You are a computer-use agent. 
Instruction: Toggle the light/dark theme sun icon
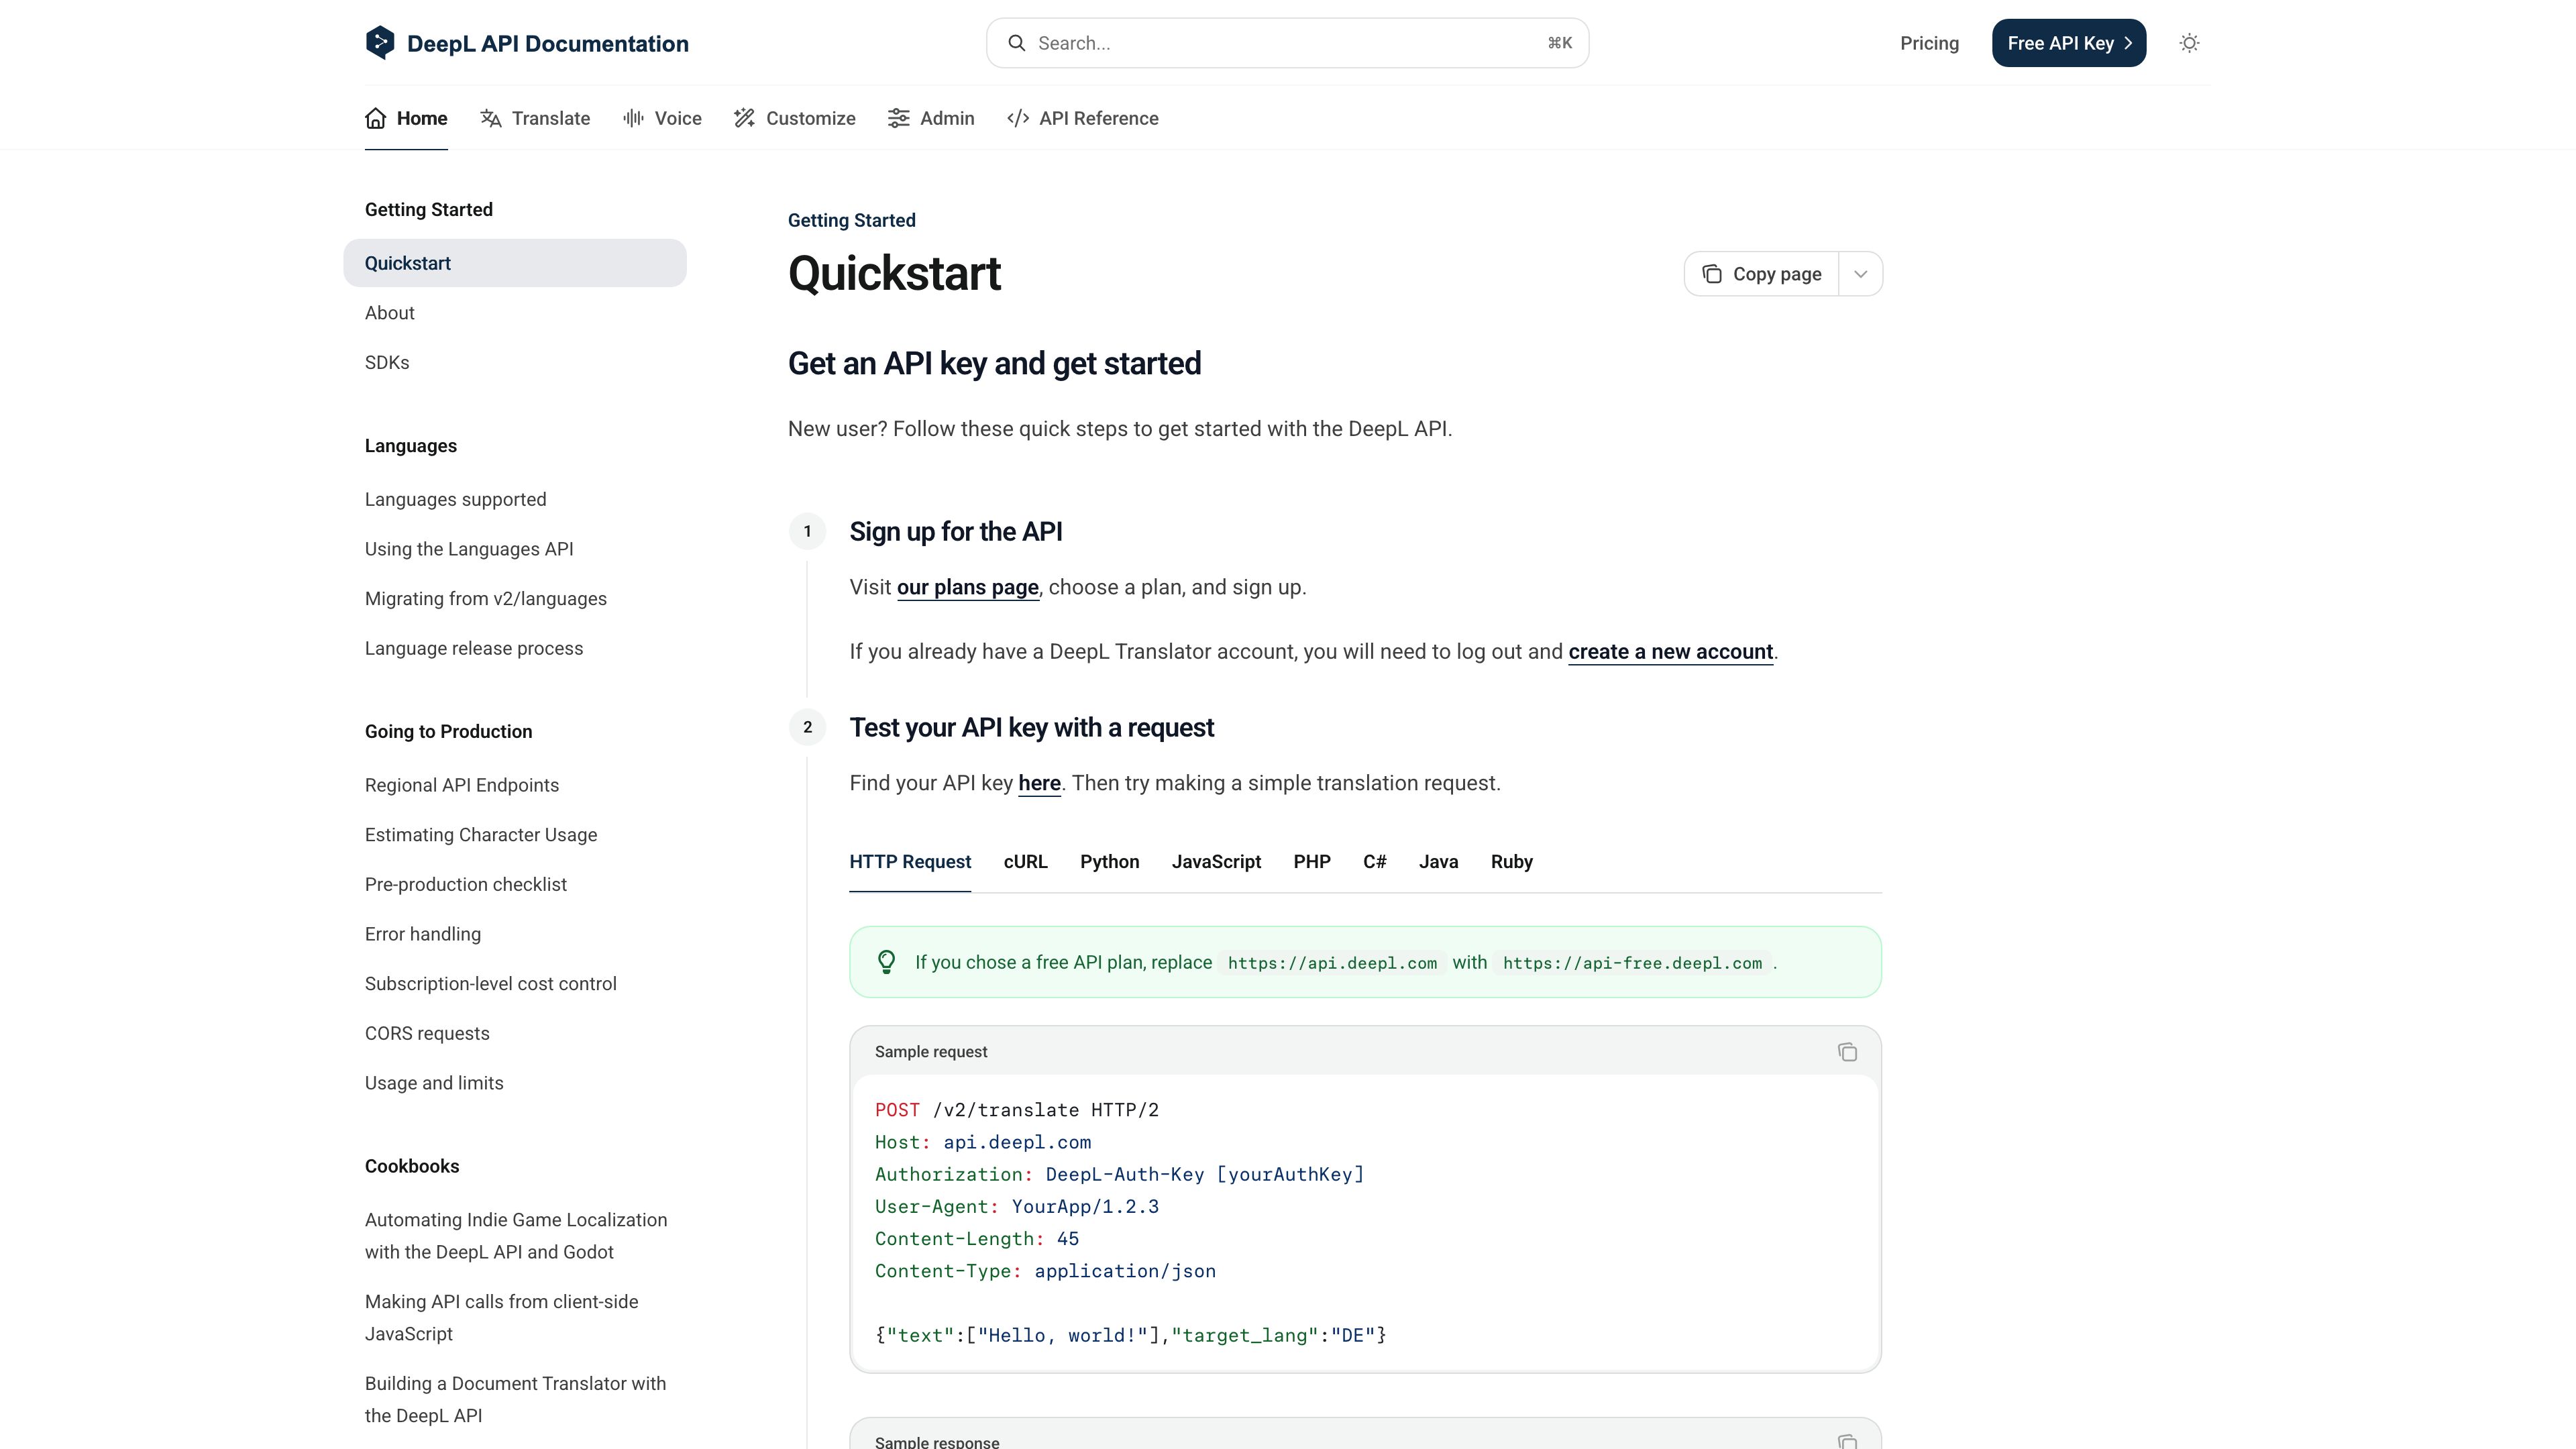(x=2189, y=43)
